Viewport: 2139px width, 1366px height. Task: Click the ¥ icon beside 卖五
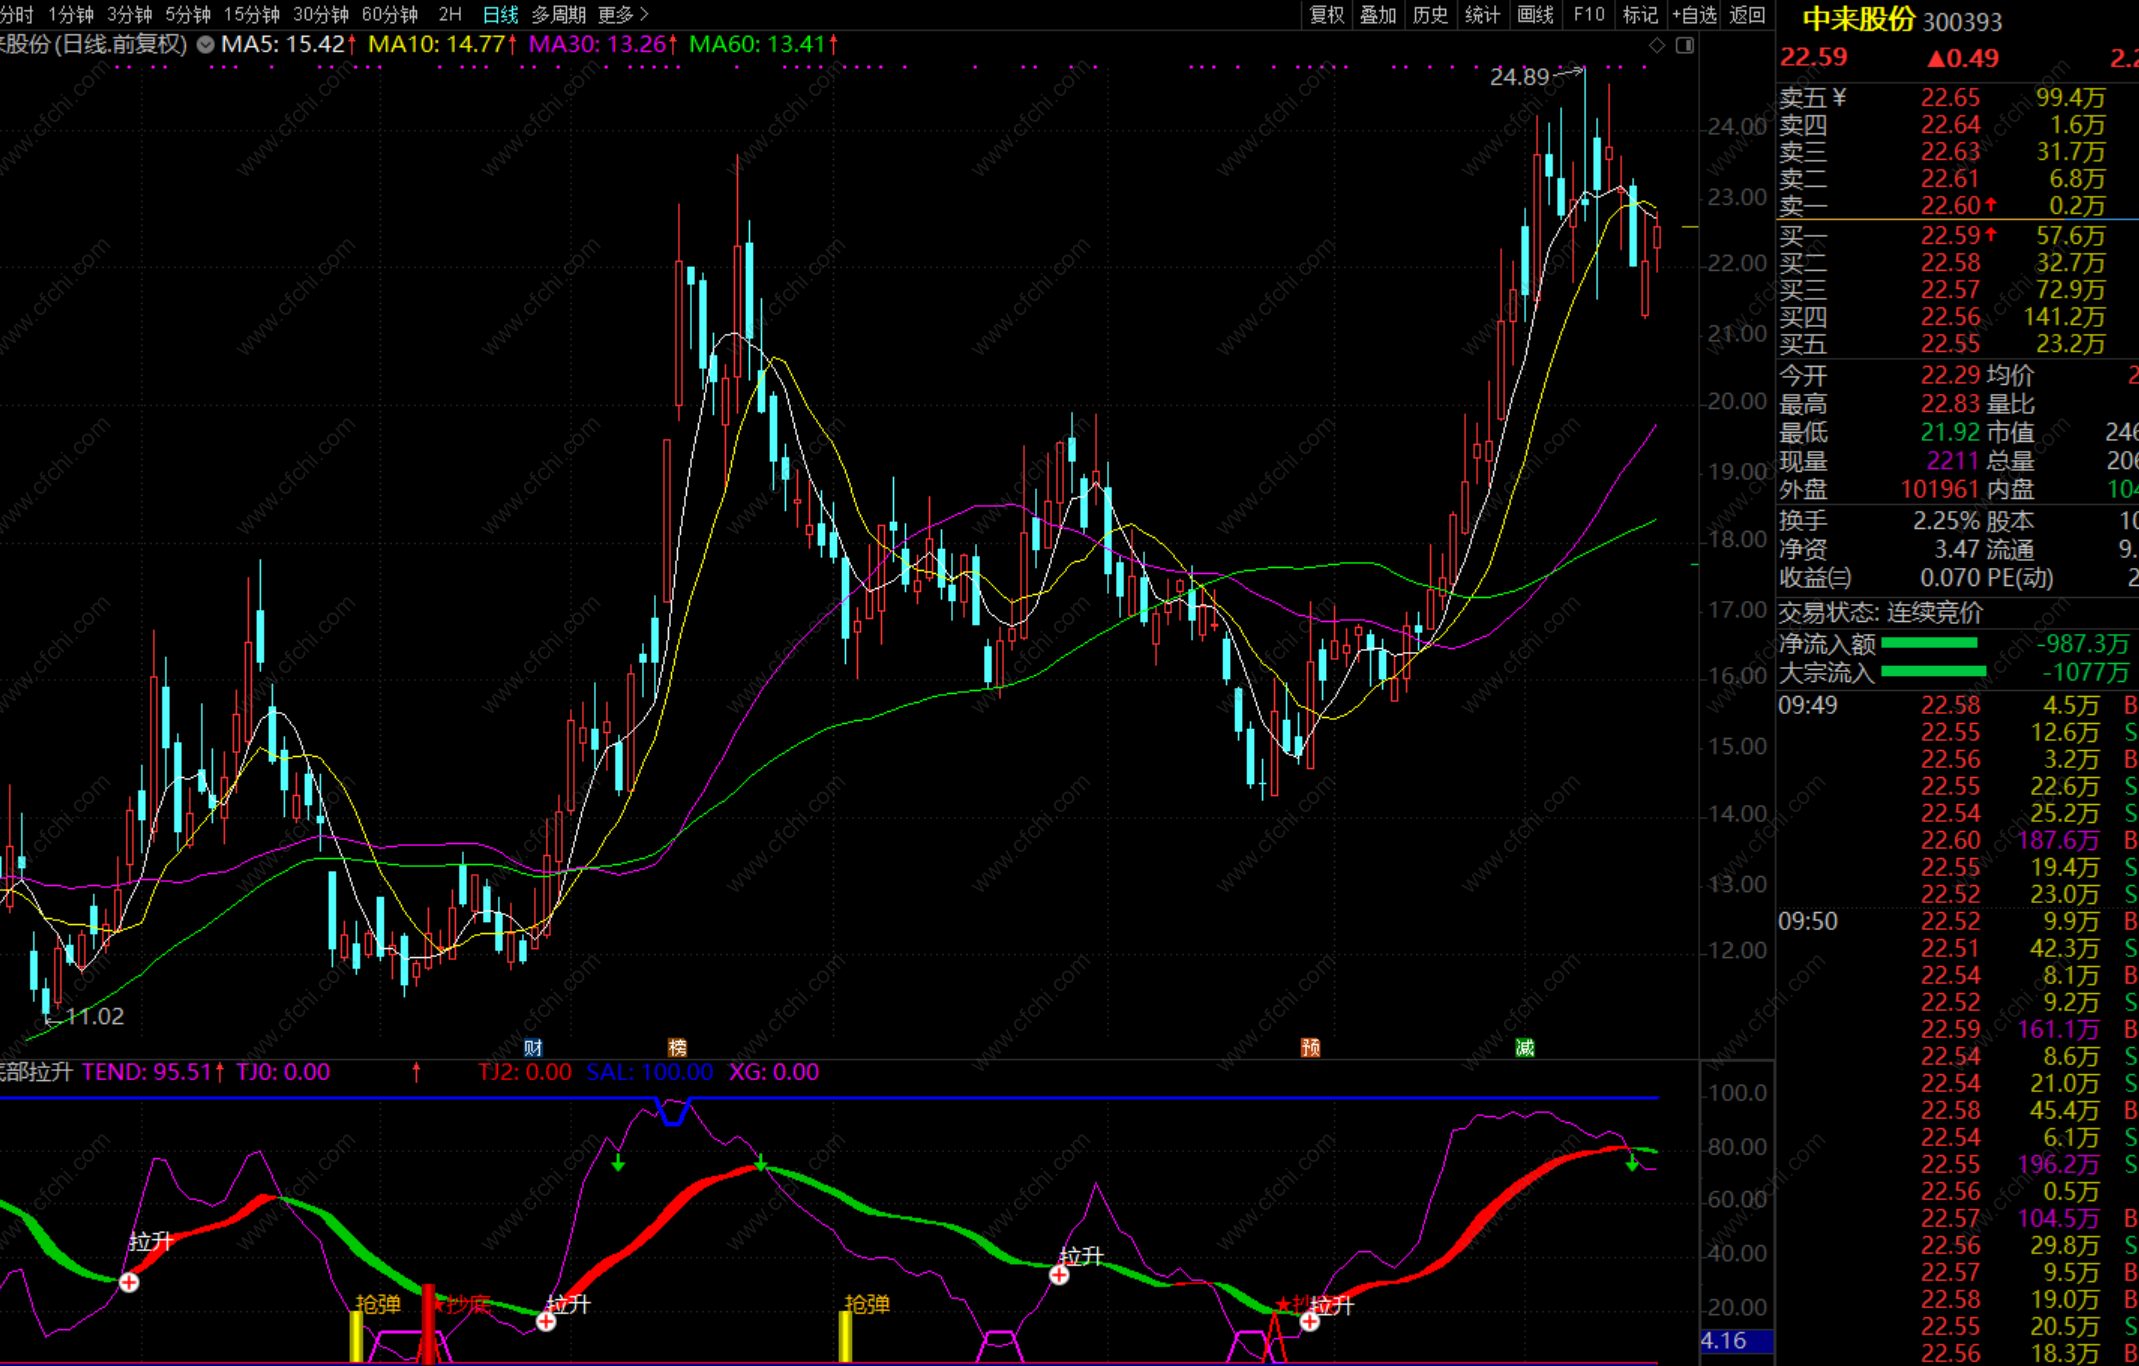pyautogui.click(x=1840, y=98)
